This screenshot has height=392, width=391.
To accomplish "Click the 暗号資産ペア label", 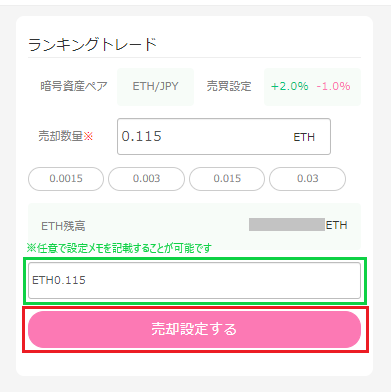I will pyautogui.click(x=74, y=86).
